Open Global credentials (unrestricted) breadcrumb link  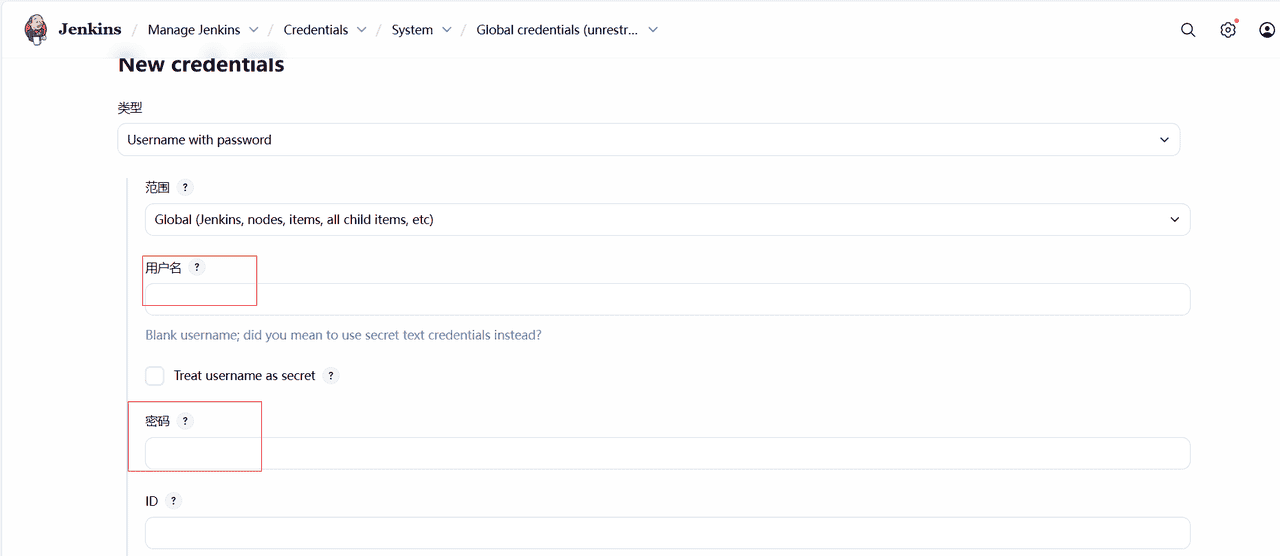click(x=556, y=30)
